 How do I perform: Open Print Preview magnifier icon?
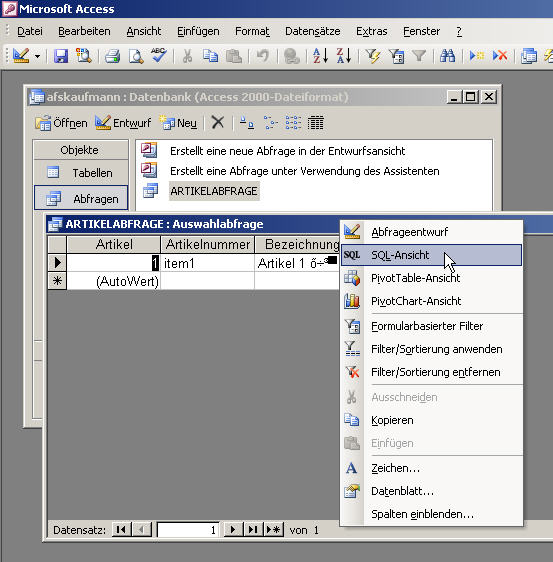(136, 56)
